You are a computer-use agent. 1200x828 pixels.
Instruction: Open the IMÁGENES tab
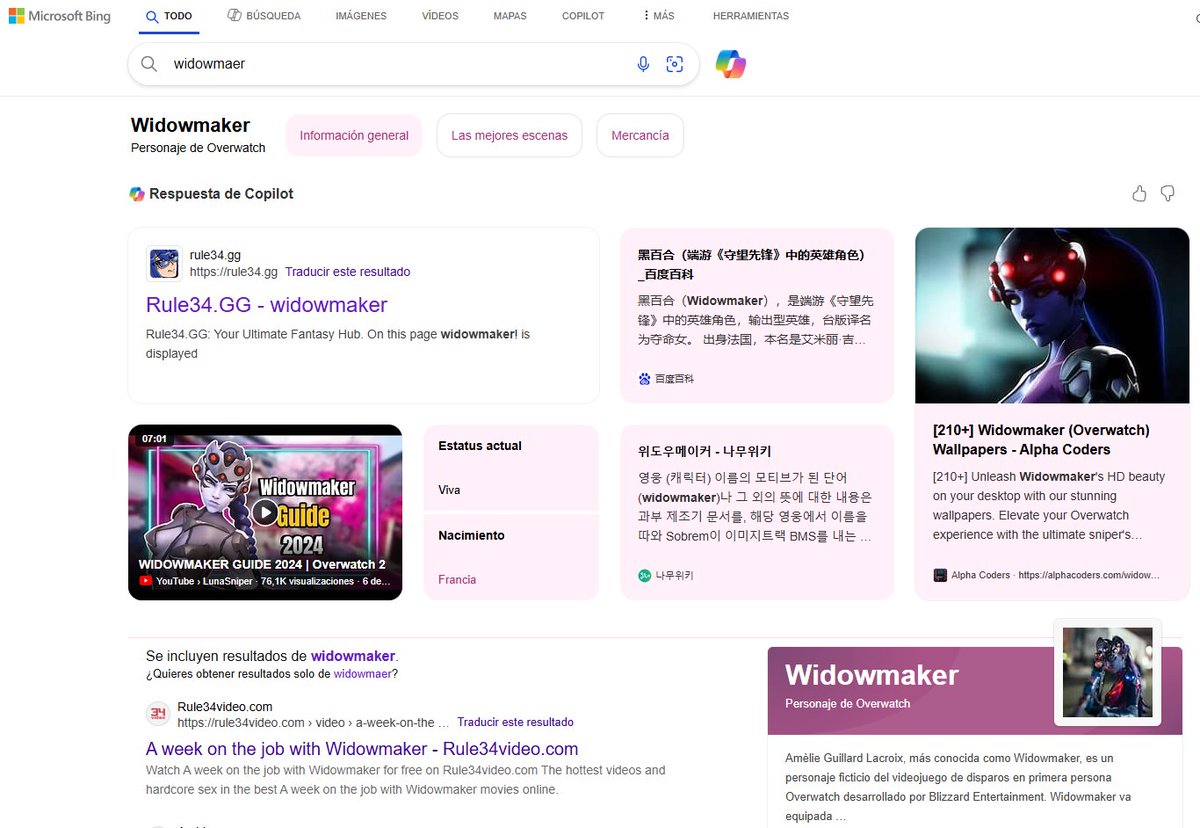point(361,16)
